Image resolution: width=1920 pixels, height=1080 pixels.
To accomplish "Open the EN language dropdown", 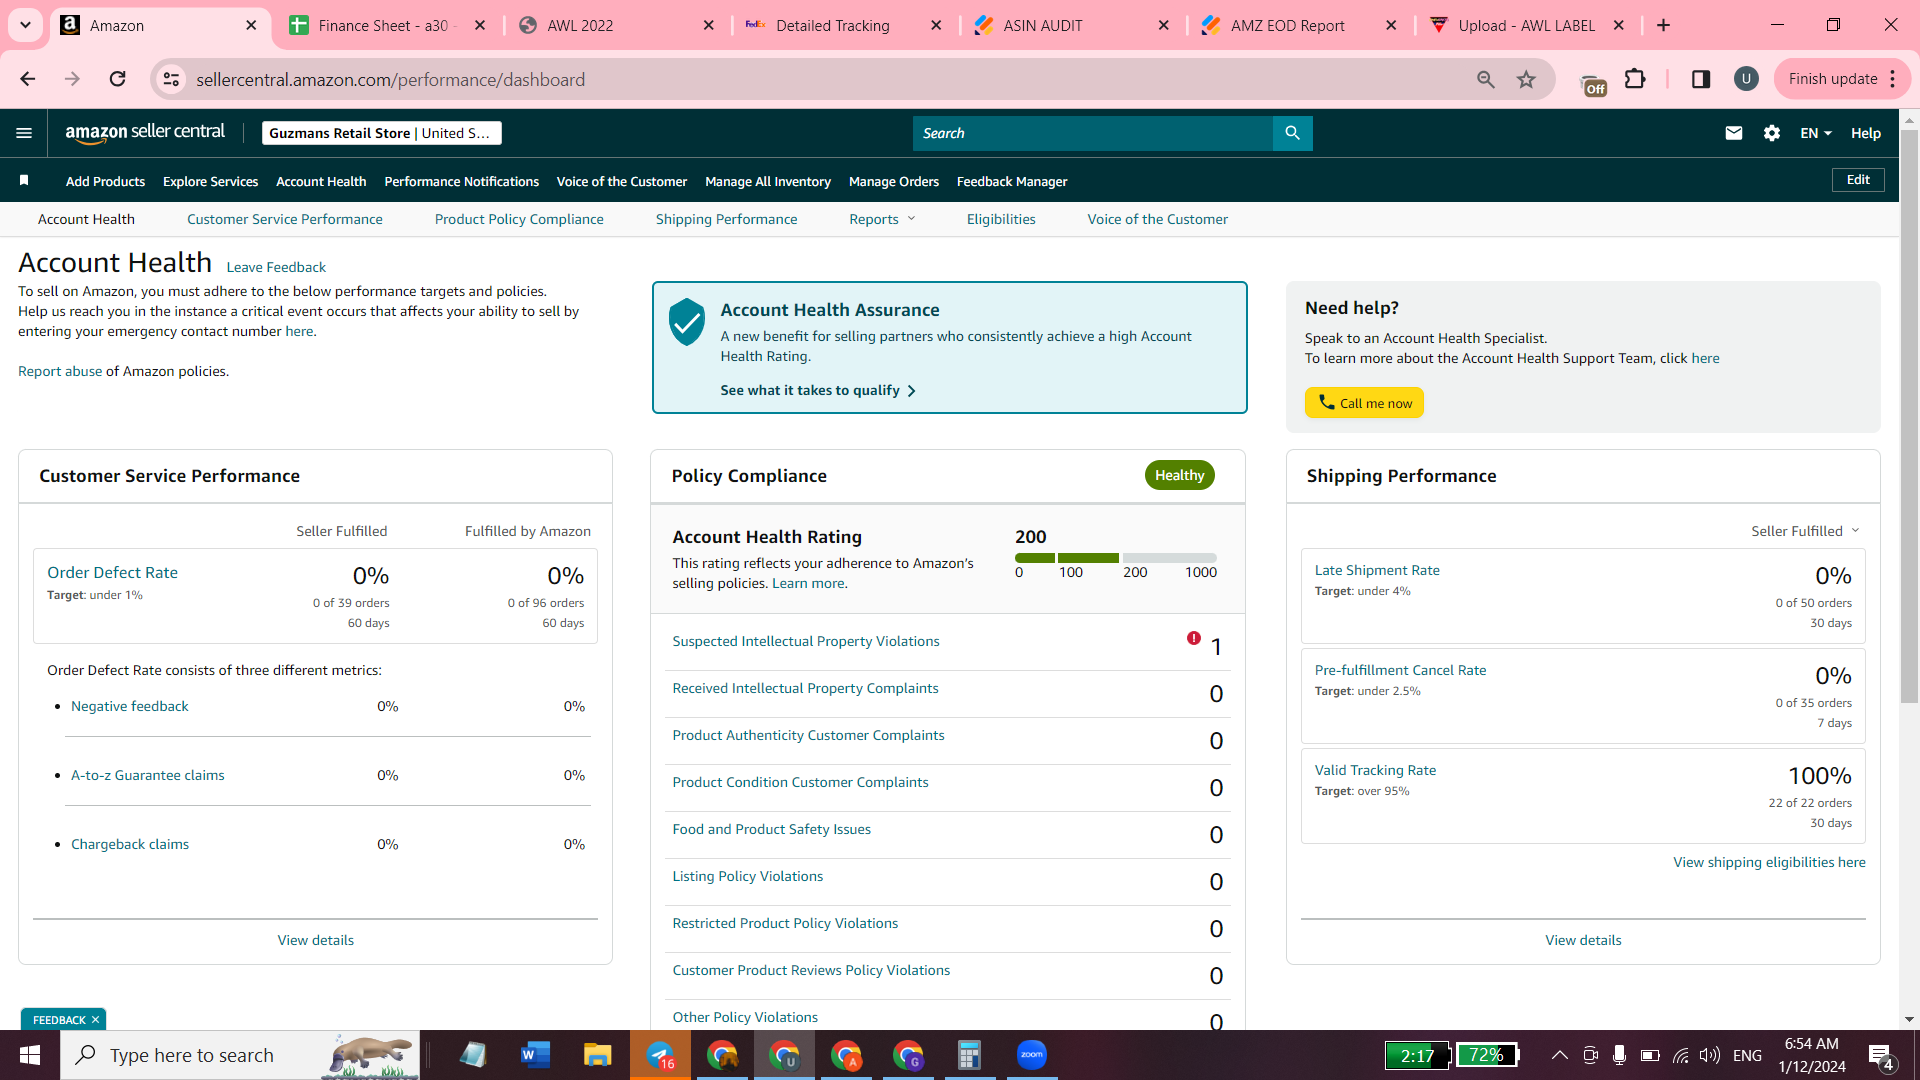I will click(1816, 133).
